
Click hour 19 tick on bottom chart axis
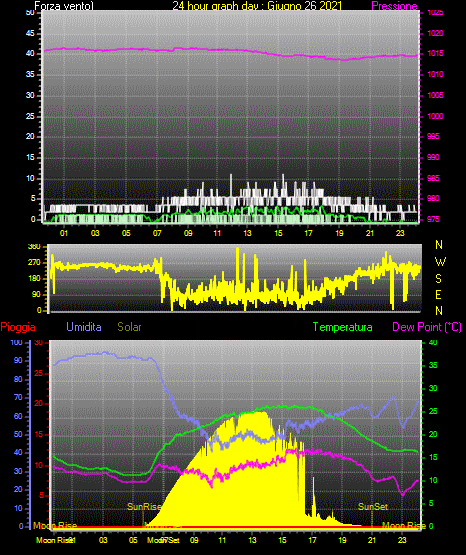pyautogui.click(x=342, y=540)
